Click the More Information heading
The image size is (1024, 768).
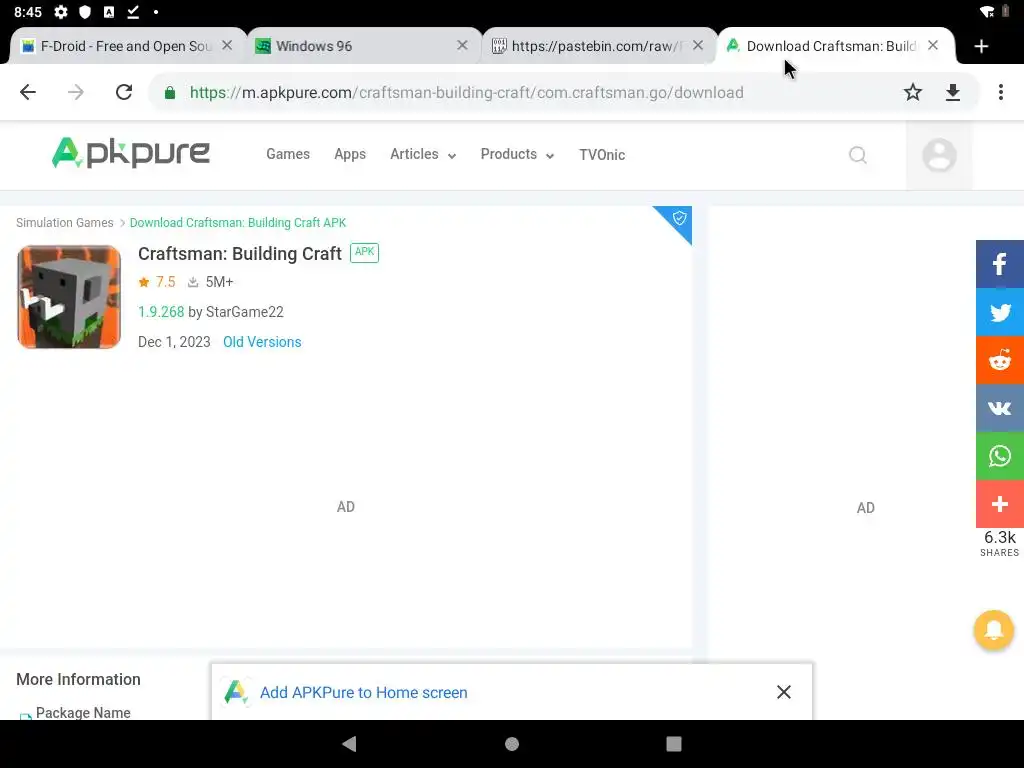[78, 679]
